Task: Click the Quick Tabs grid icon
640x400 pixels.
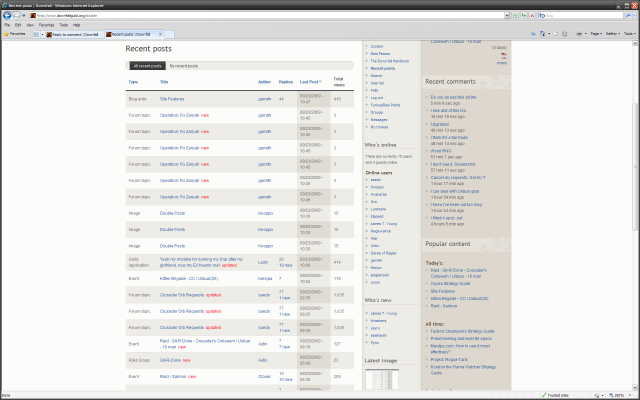Action: click(x=36, y=35)
